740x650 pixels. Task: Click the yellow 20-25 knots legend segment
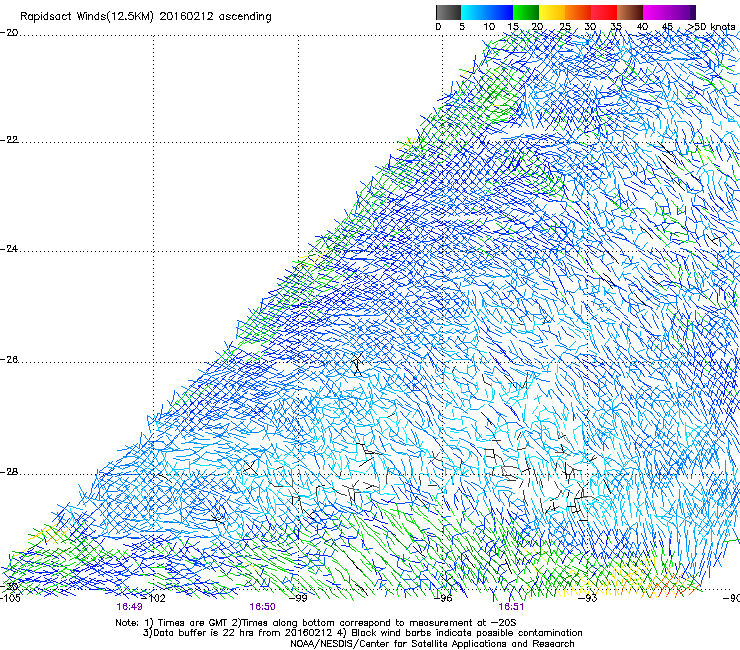coord(552,12)
